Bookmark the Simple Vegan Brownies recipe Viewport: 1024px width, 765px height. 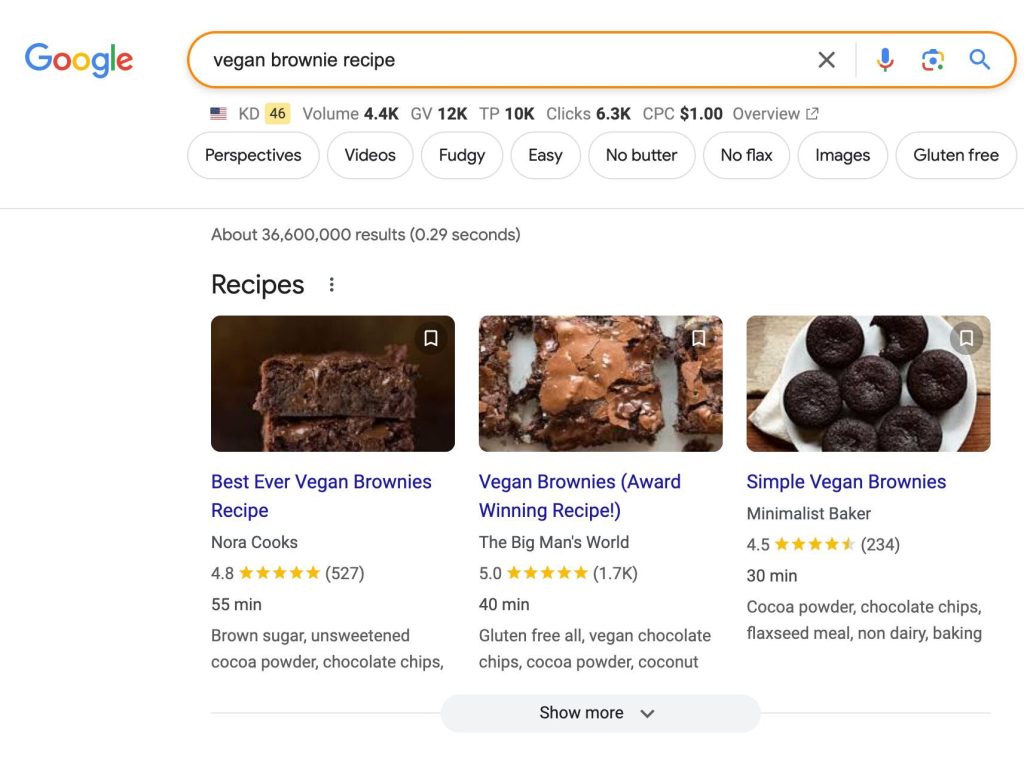(x=966, y=338)
